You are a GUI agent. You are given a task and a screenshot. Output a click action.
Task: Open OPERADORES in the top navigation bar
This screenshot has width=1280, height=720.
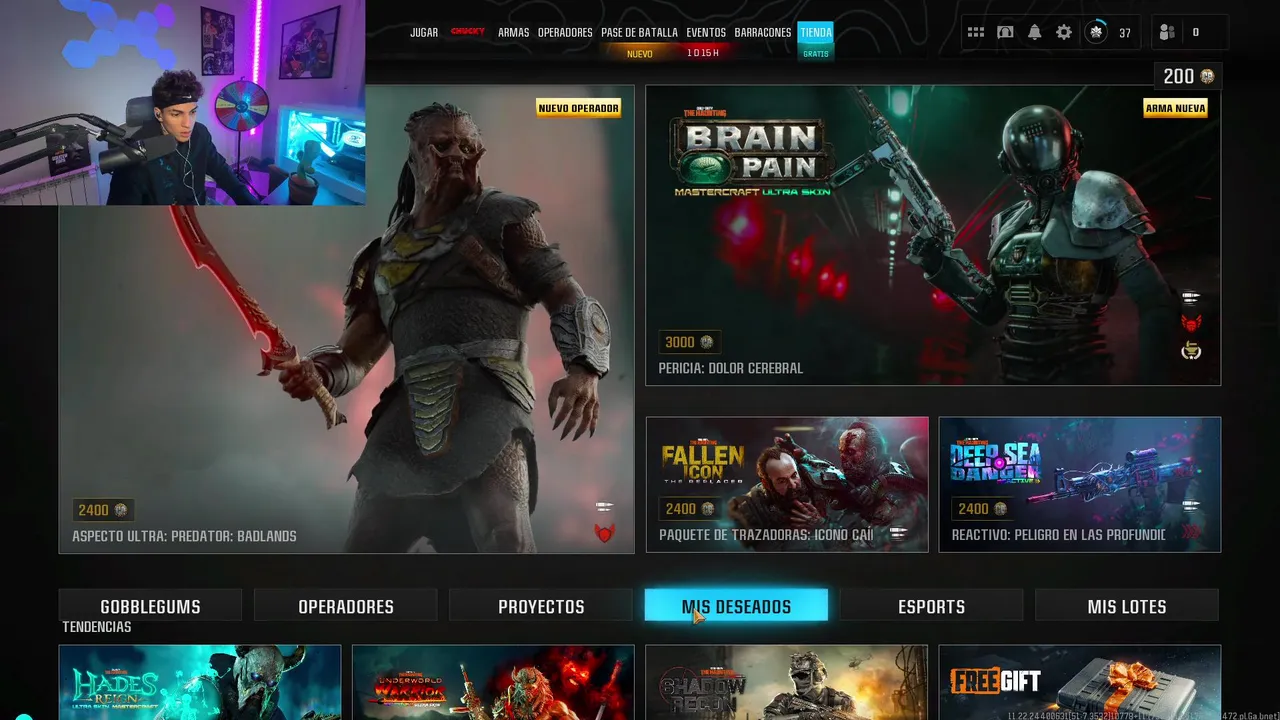(565, 32)
